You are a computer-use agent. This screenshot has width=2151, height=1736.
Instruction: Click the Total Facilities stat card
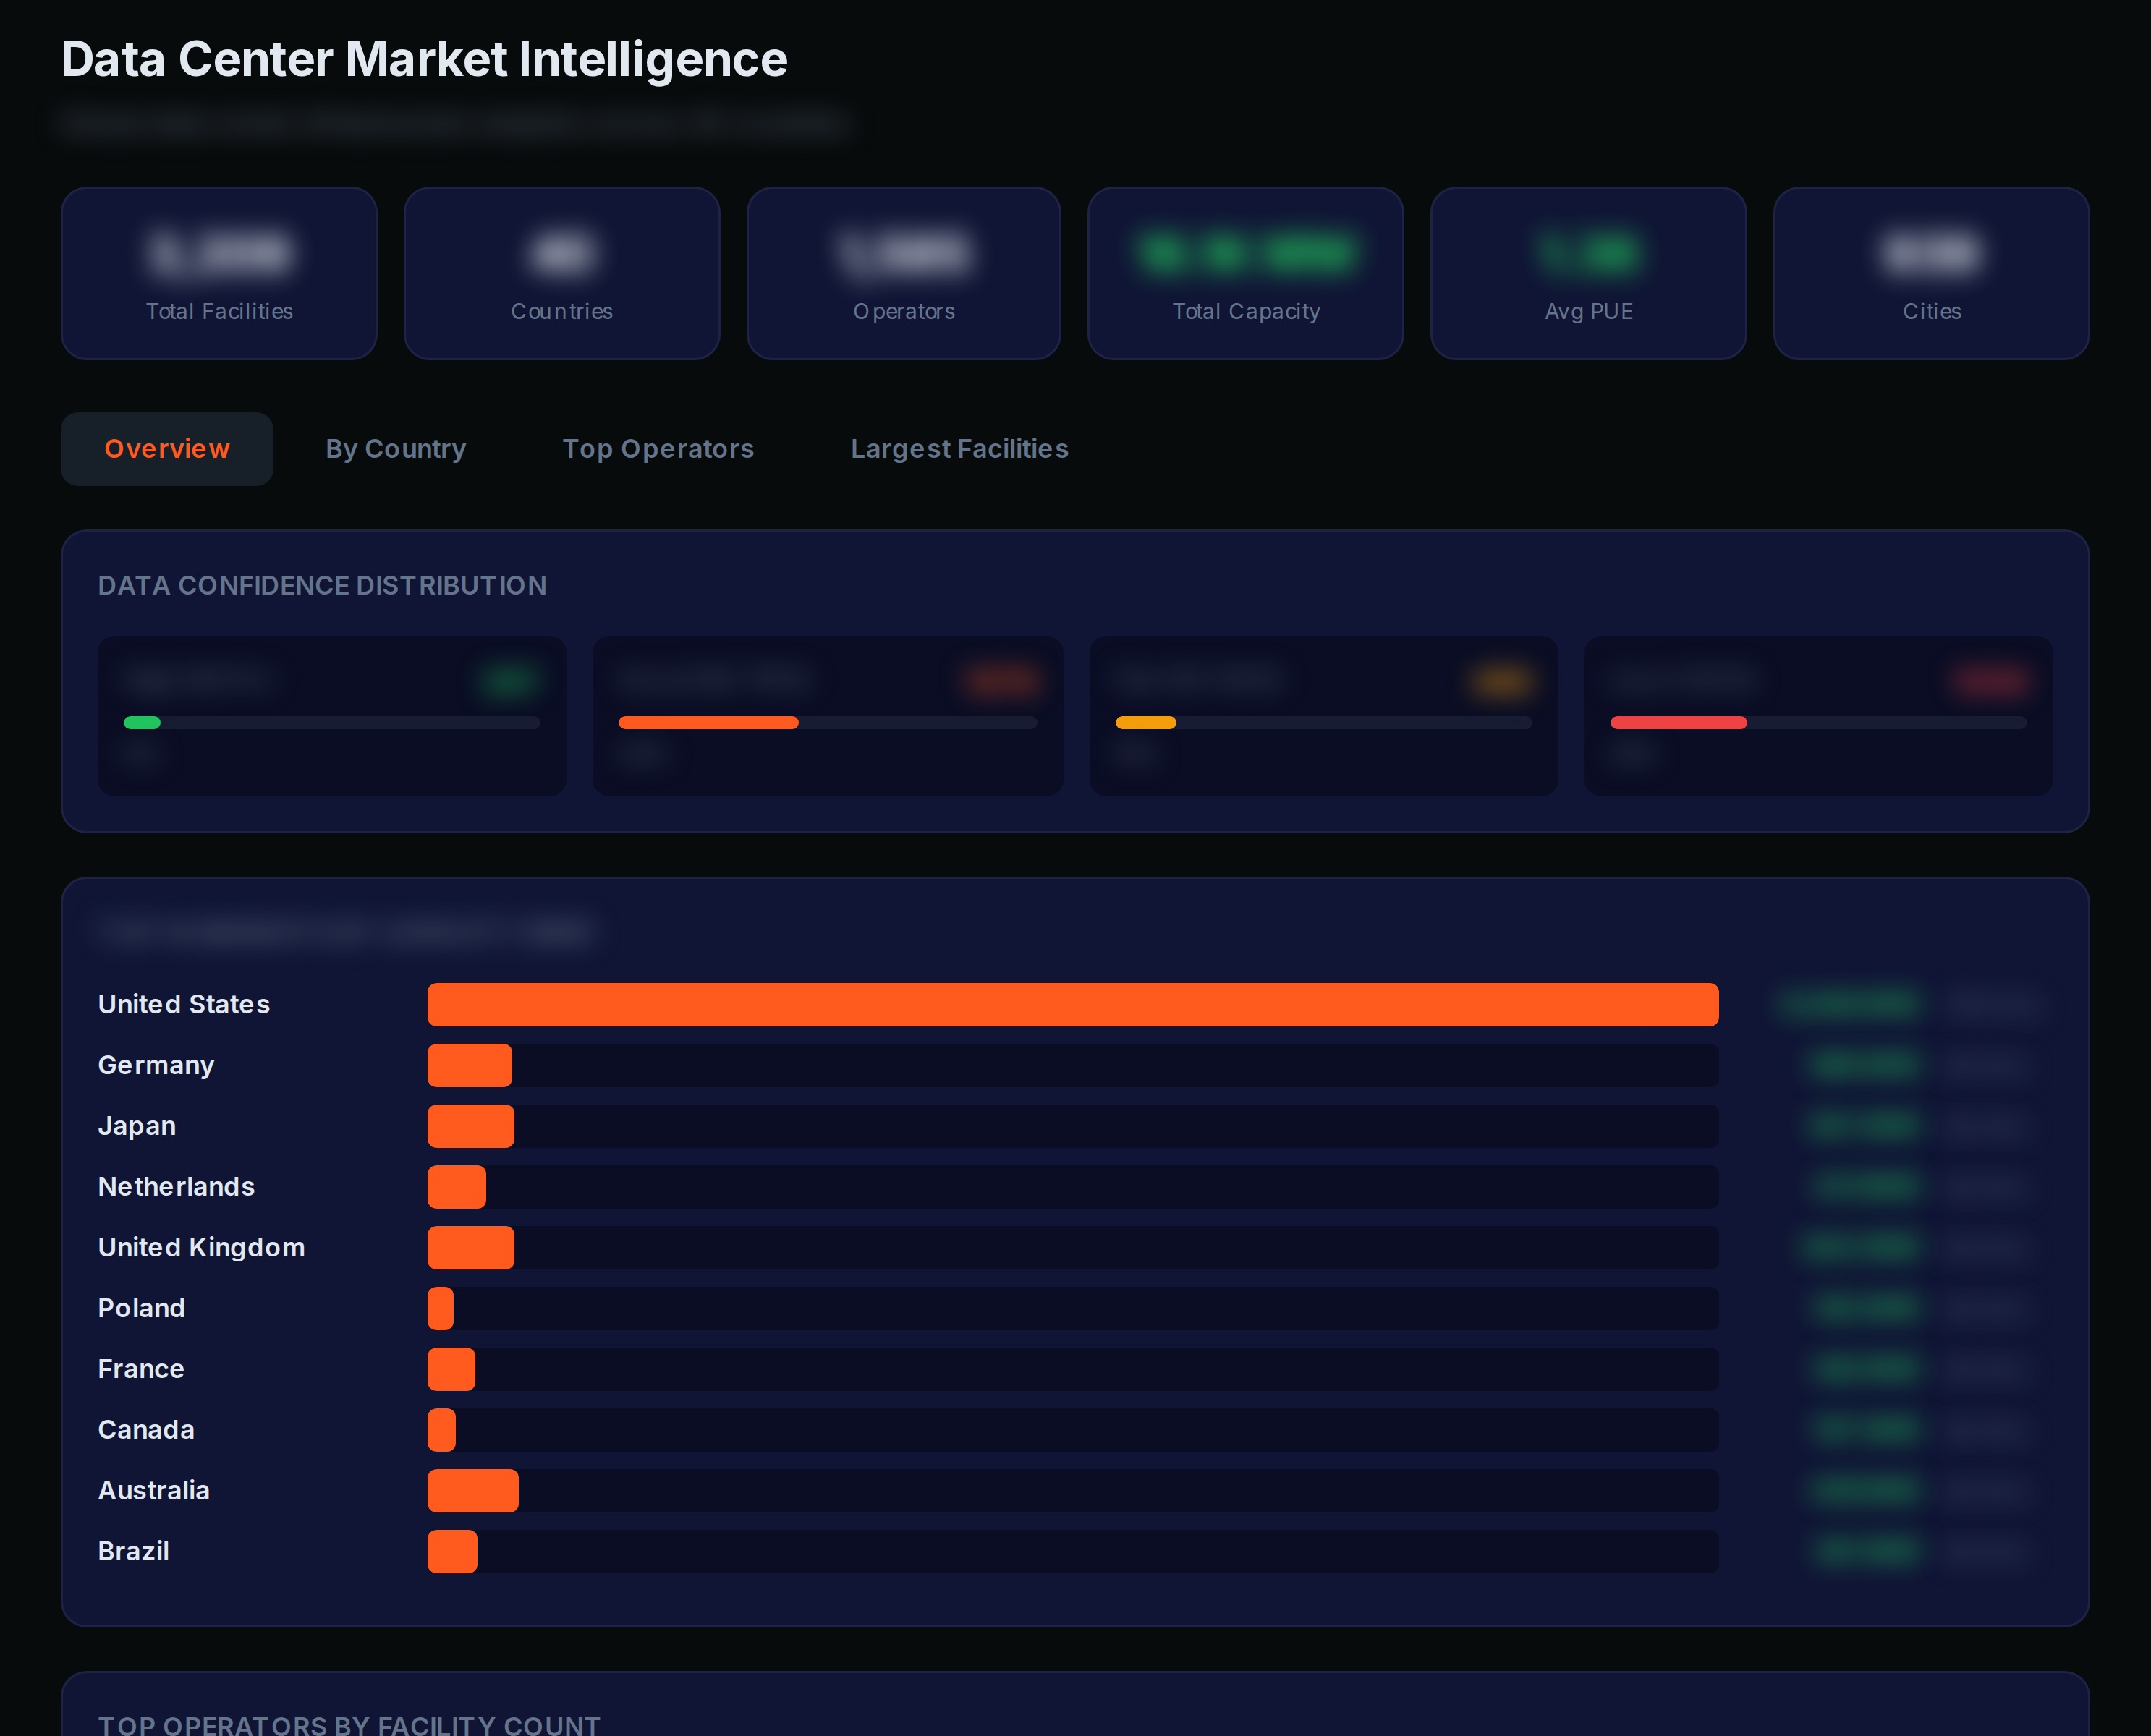(x=219, y=273)
